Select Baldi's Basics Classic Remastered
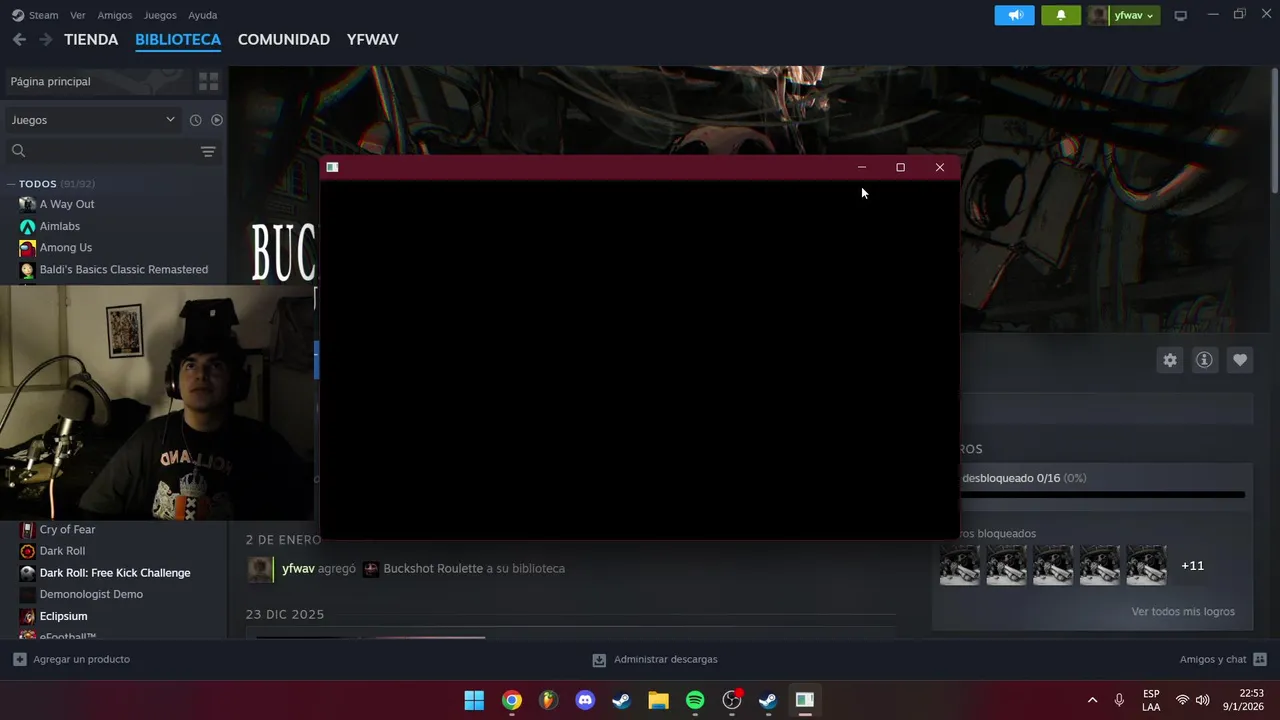Screen dimensions: 1280x720 pos(124,270)
